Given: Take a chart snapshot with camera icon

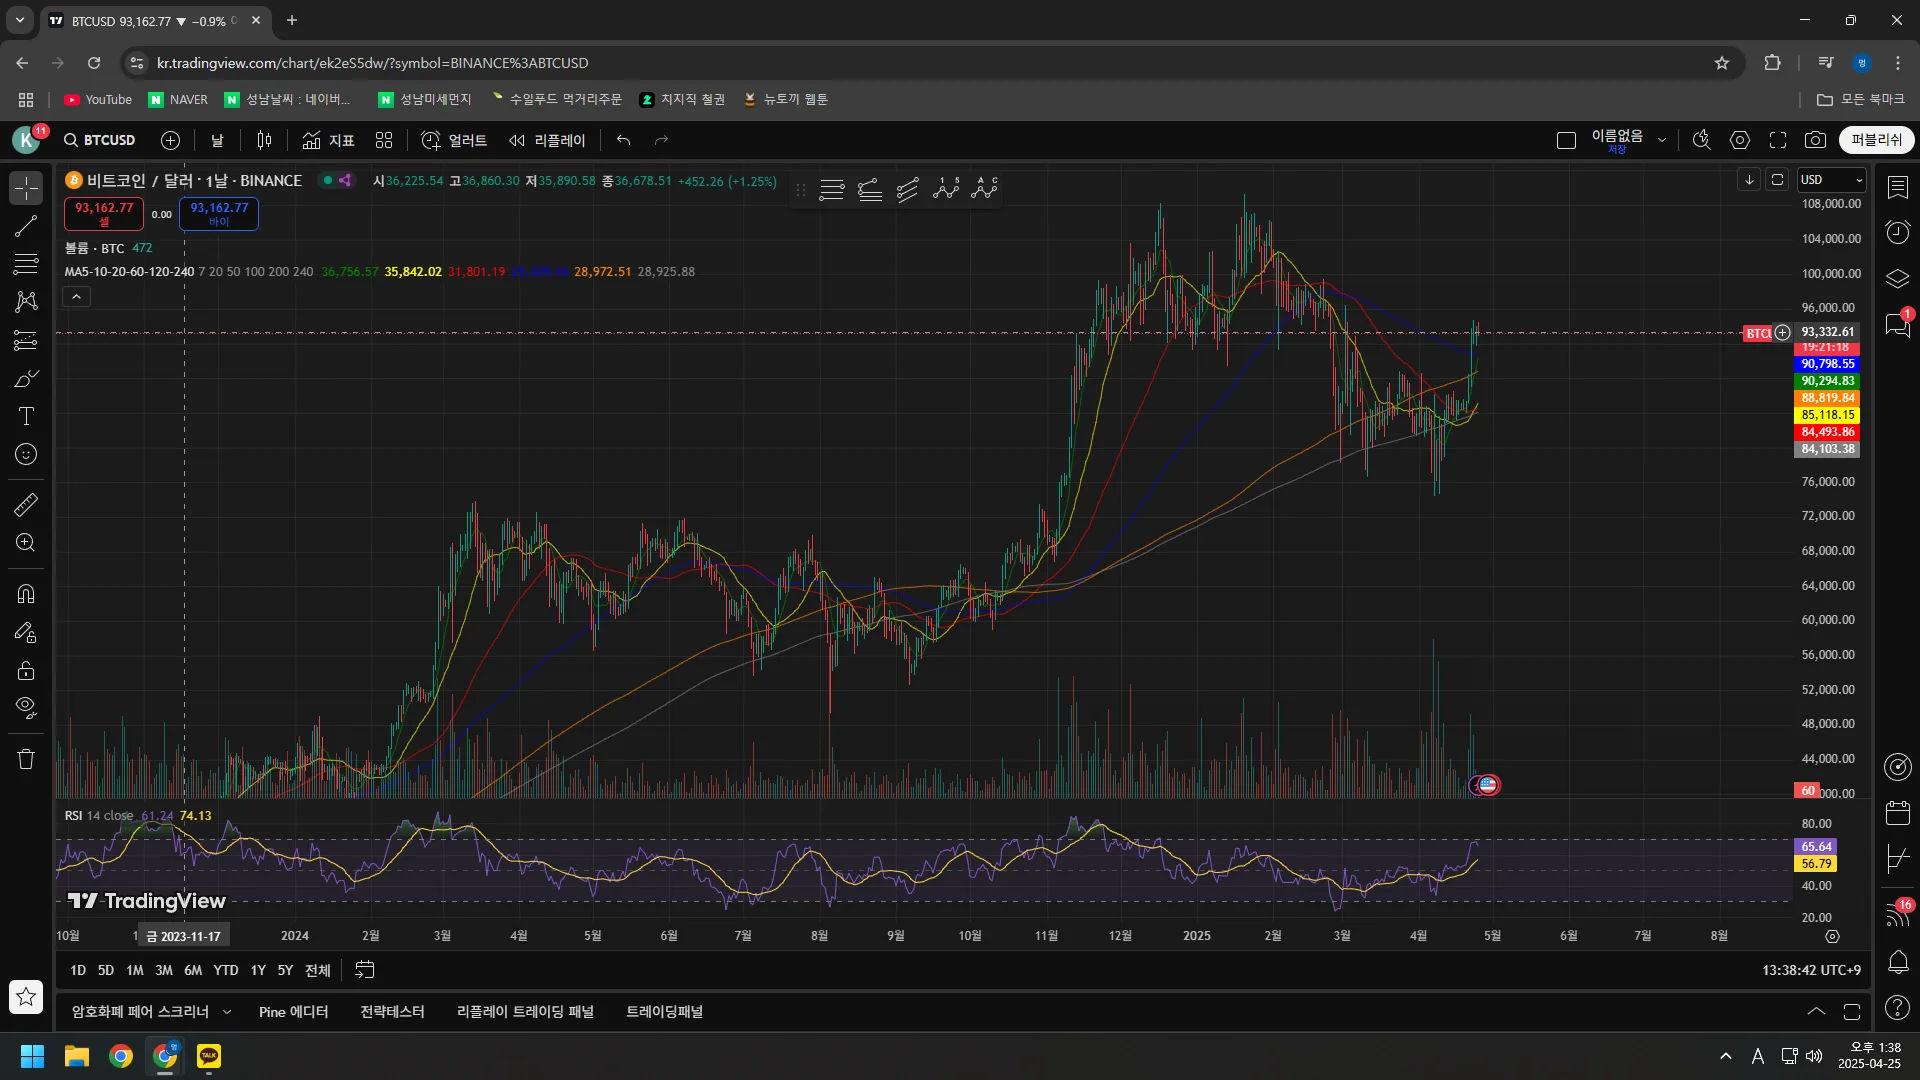Looking at the screenshot, I should click(1815, 140).
